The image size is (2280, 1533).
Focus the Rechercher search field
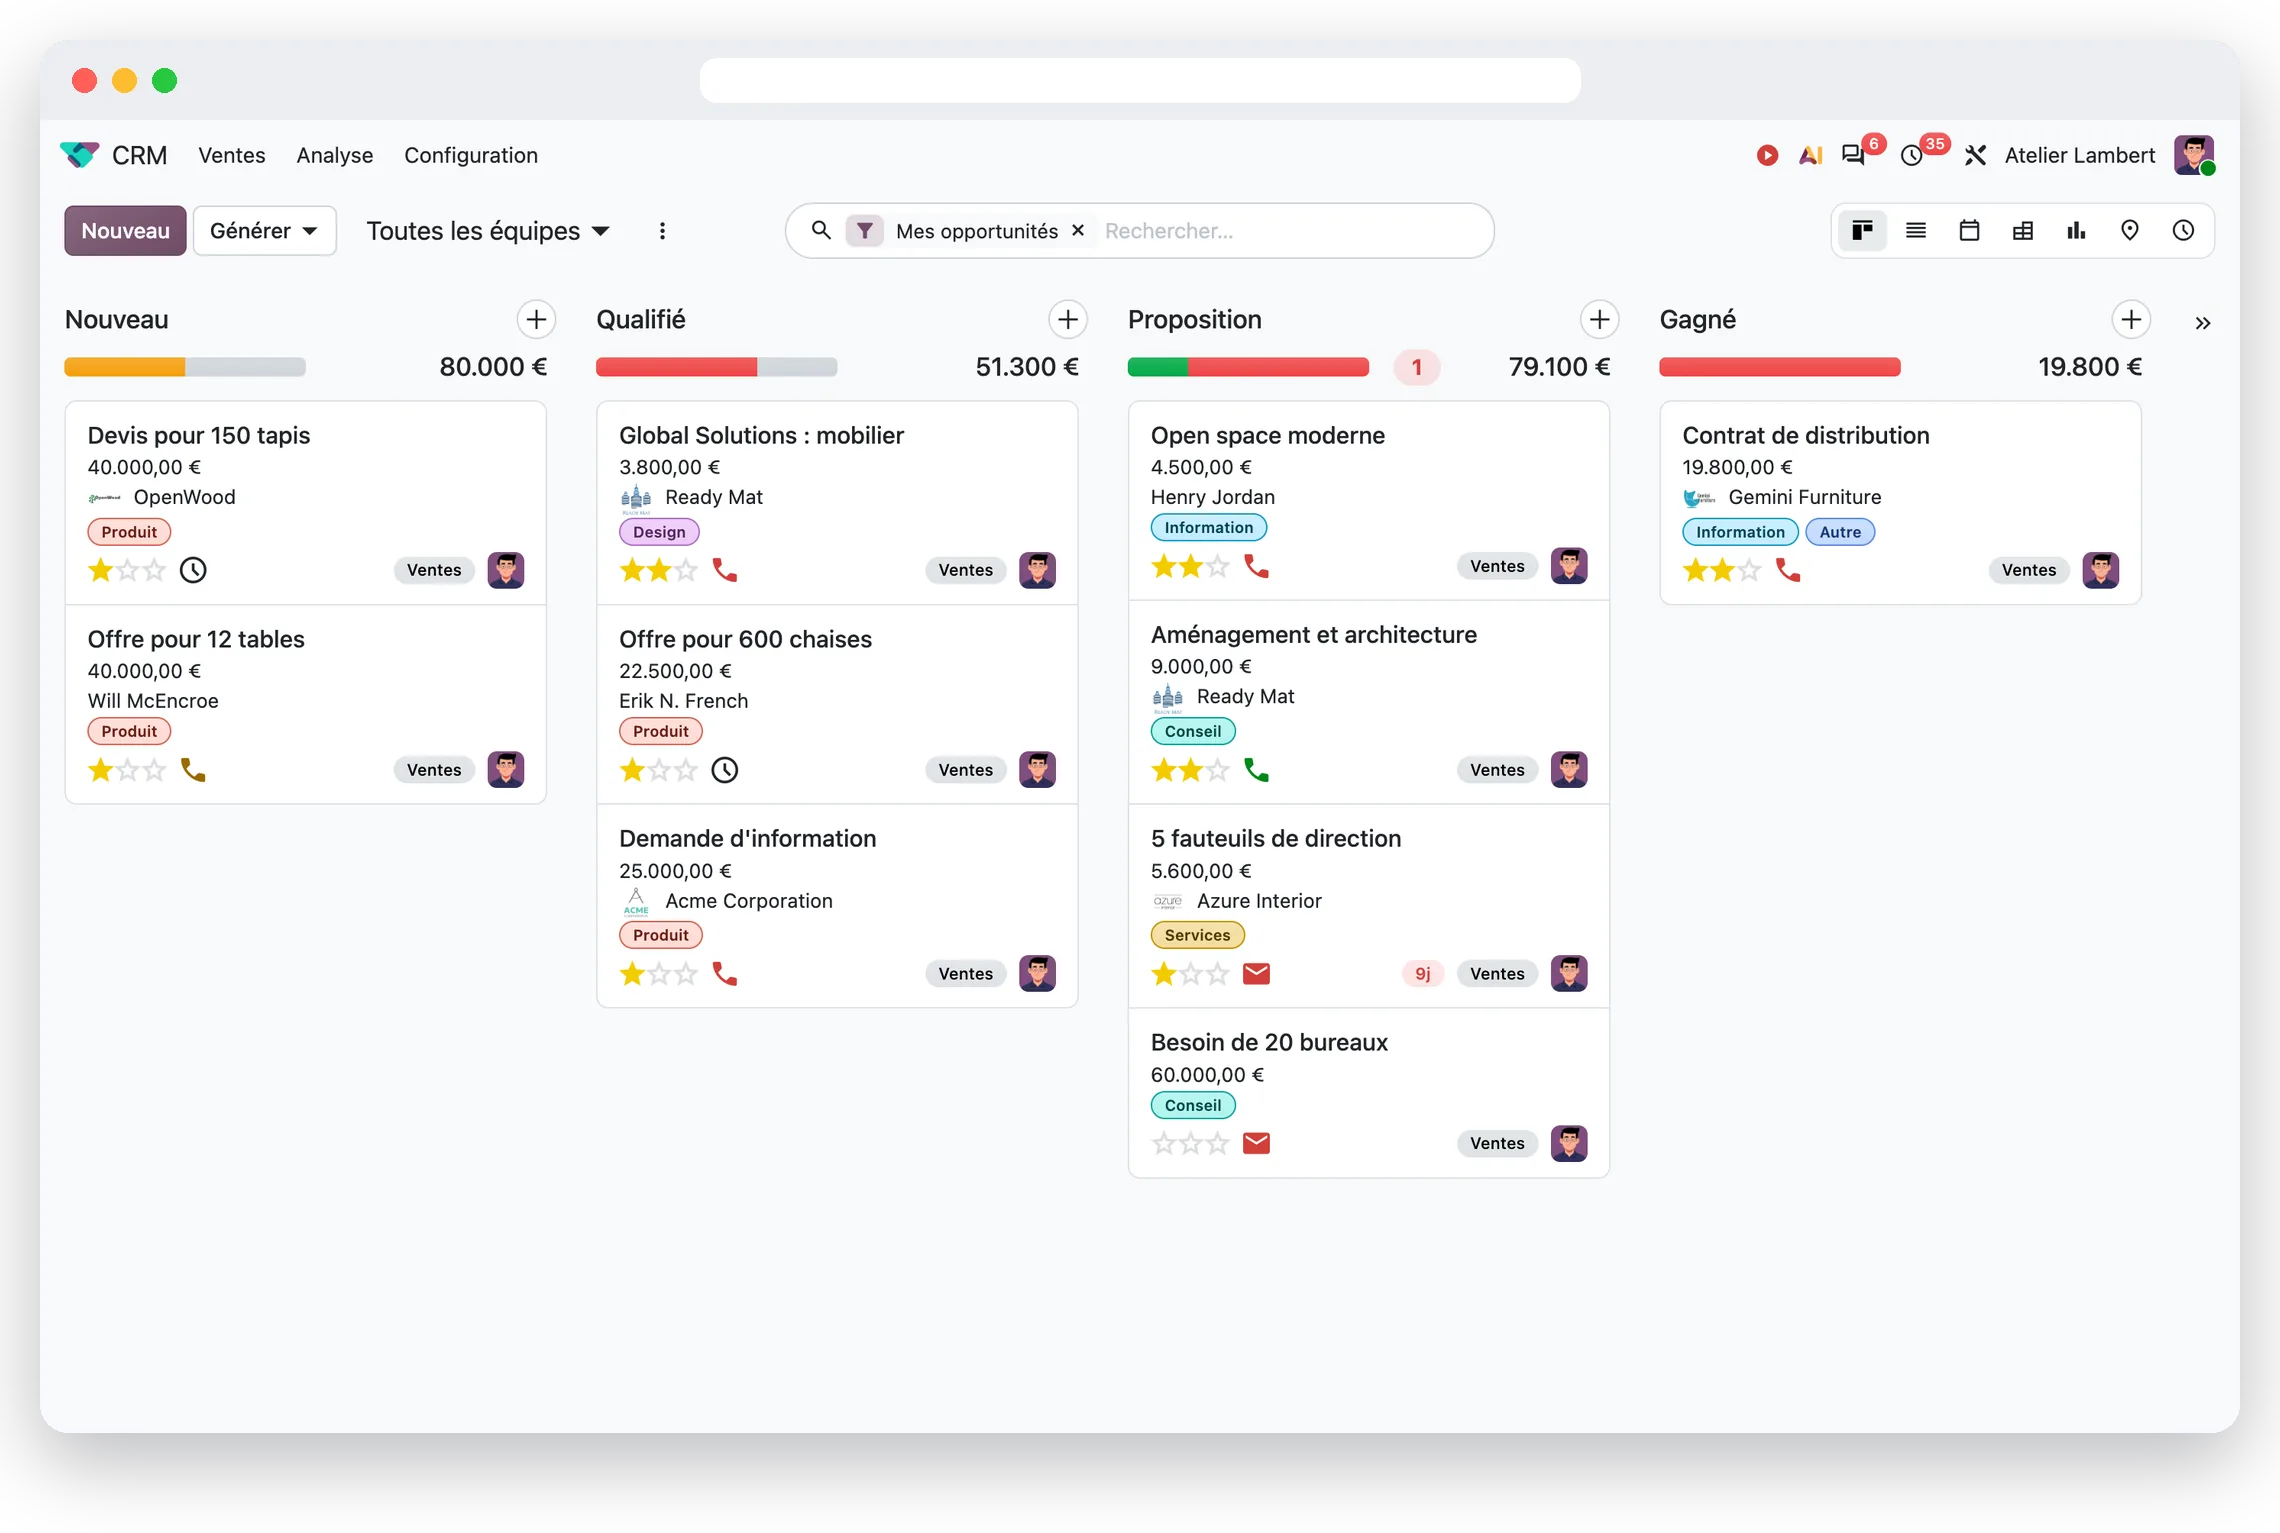click(1290, 231)
